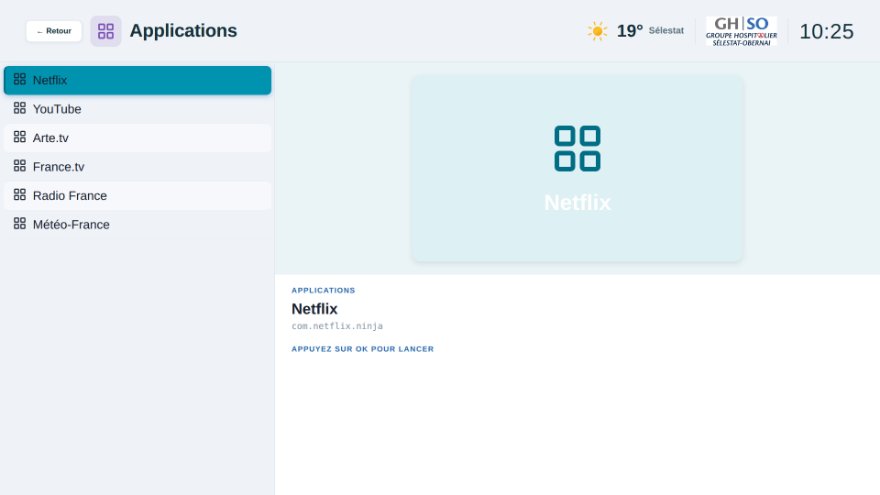The width and height of the screenshot is (880, 495).
Task: Click the 19° Sélestat temperature display
Action: click(x=650, y=31)
